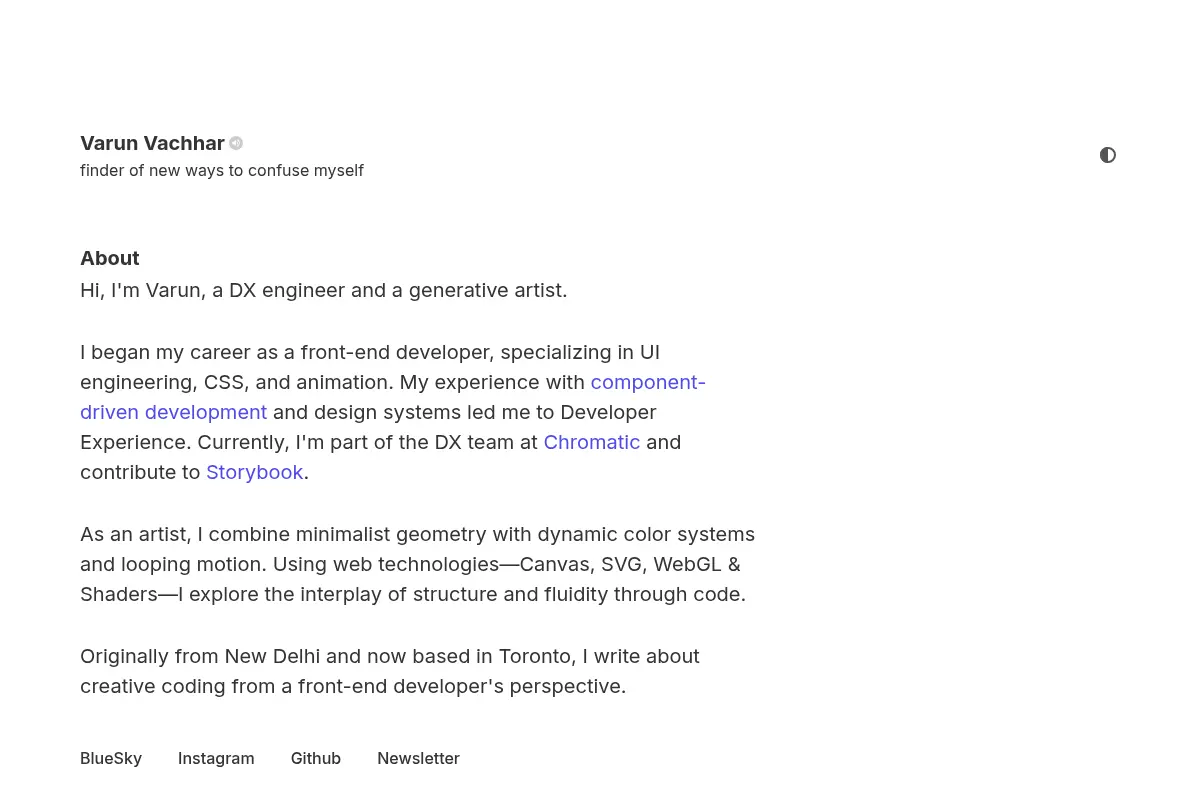Click the About section heading
This screenshot has width=1200, height=800.
(x=110, y=258)
